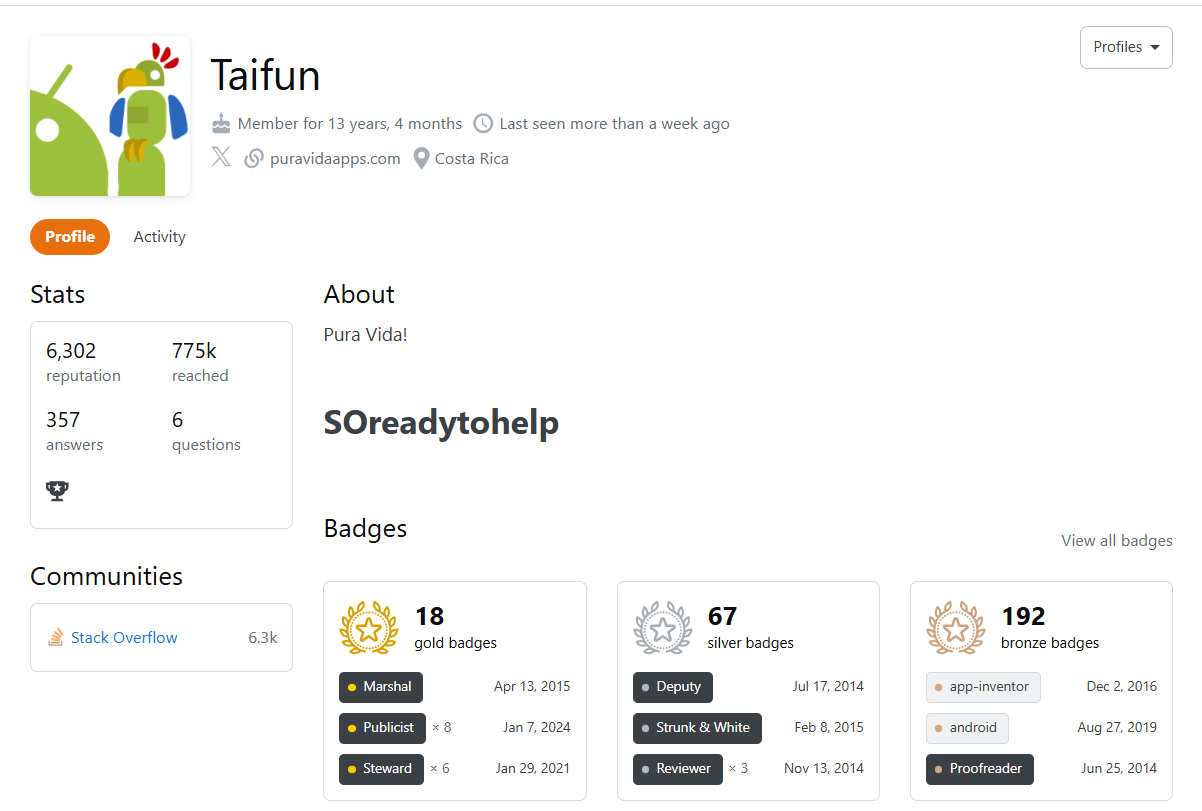The height and width of the screenshot is (811, 1202).
Task: Click the Costa Rica location text
Action: pyautogui.click(x=472, y=158)
